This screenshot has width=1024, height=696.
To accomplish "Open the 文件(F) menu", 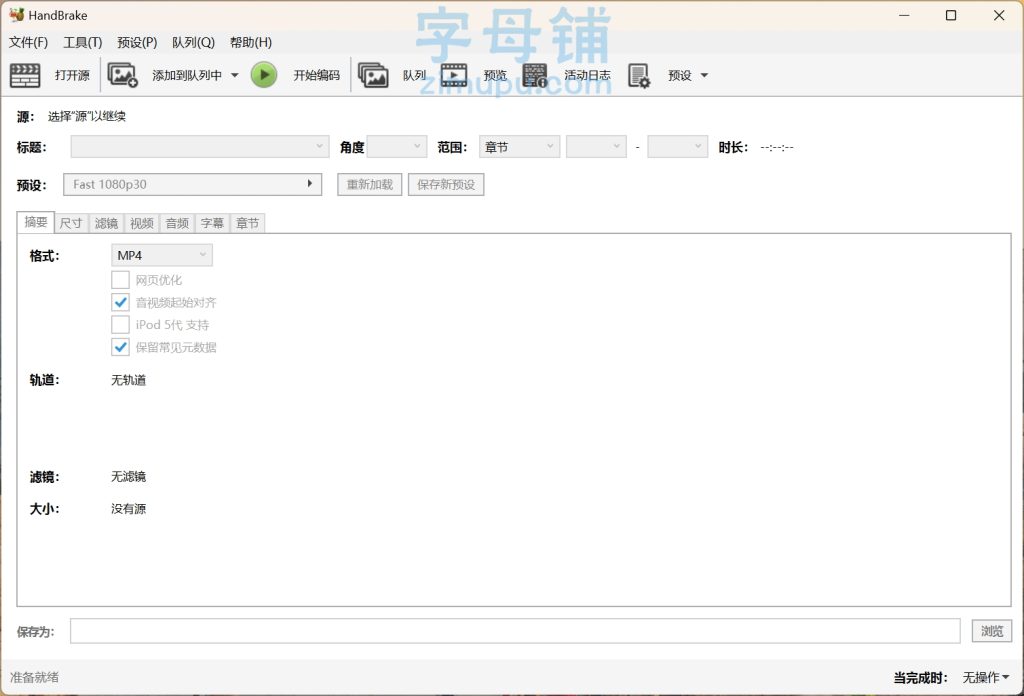I will coord(28,42).
